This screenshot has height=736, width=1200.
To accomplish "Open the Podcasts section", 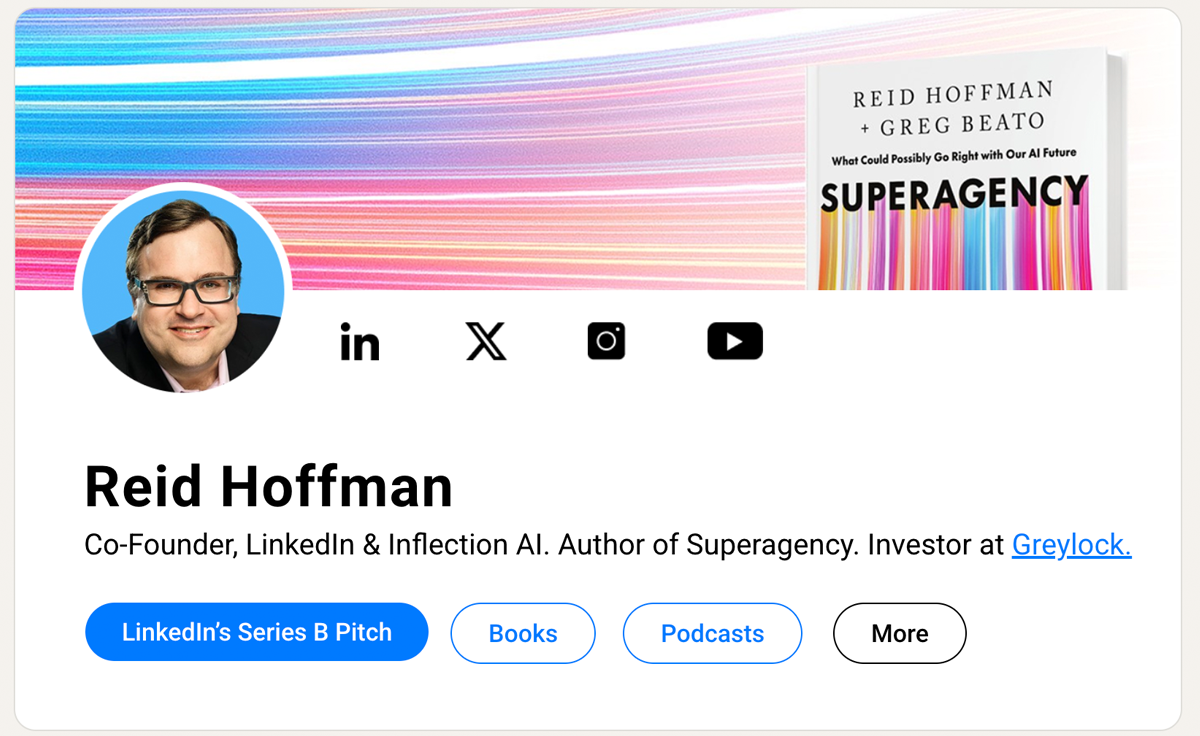I will [712, 632].
